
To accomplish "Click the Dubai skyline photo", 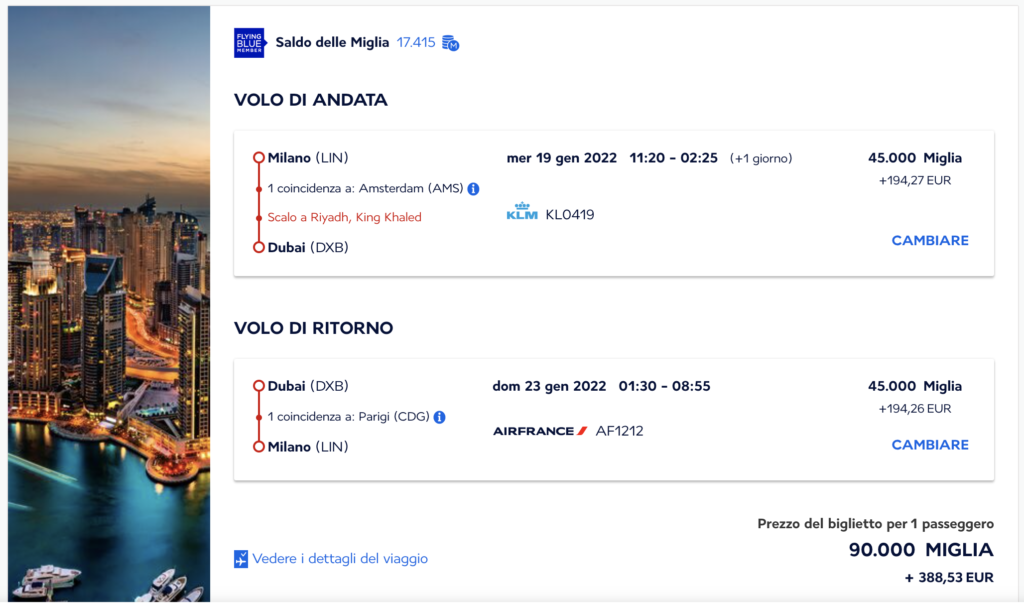I will click(x=109, y=304).
